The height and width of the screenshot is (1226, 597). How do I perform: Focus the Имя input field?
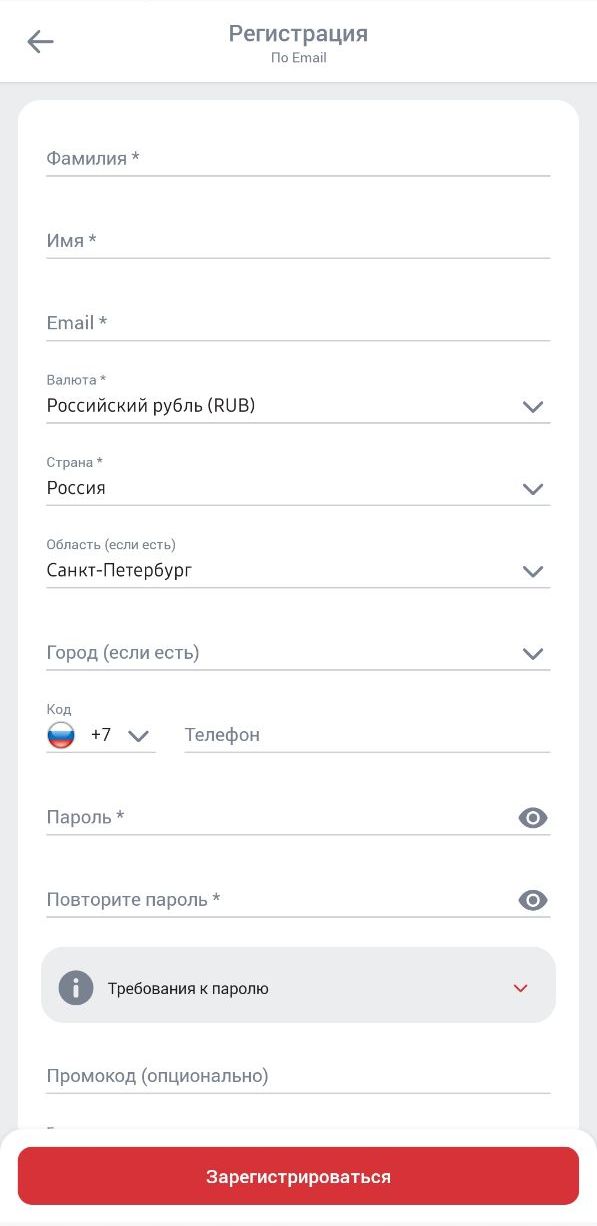[x=298, y=240]
